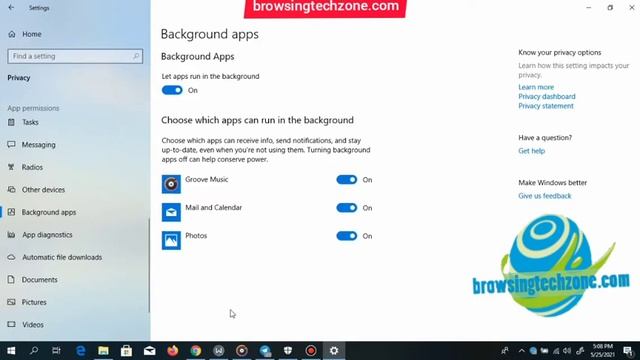640x360 pixels.
Task: Click the Get help link
Action: tap(531, 151)
